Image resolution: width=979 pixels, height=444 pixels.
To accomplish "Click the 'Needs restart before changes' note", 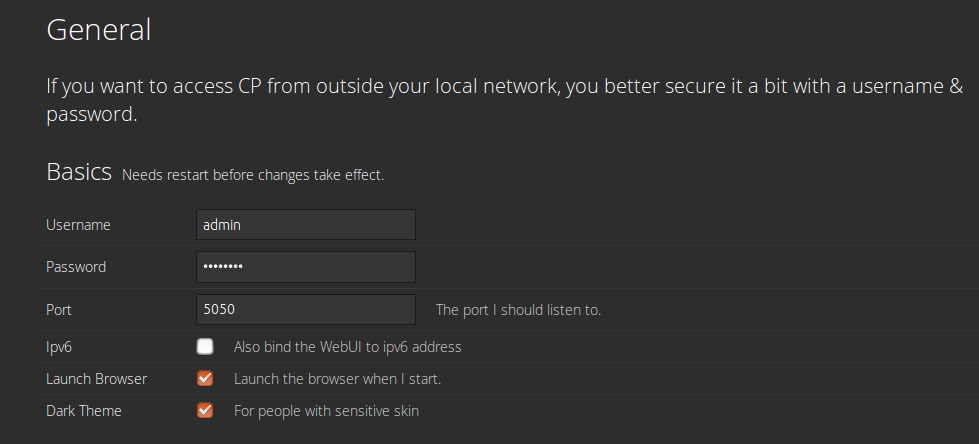I will 253,175.
